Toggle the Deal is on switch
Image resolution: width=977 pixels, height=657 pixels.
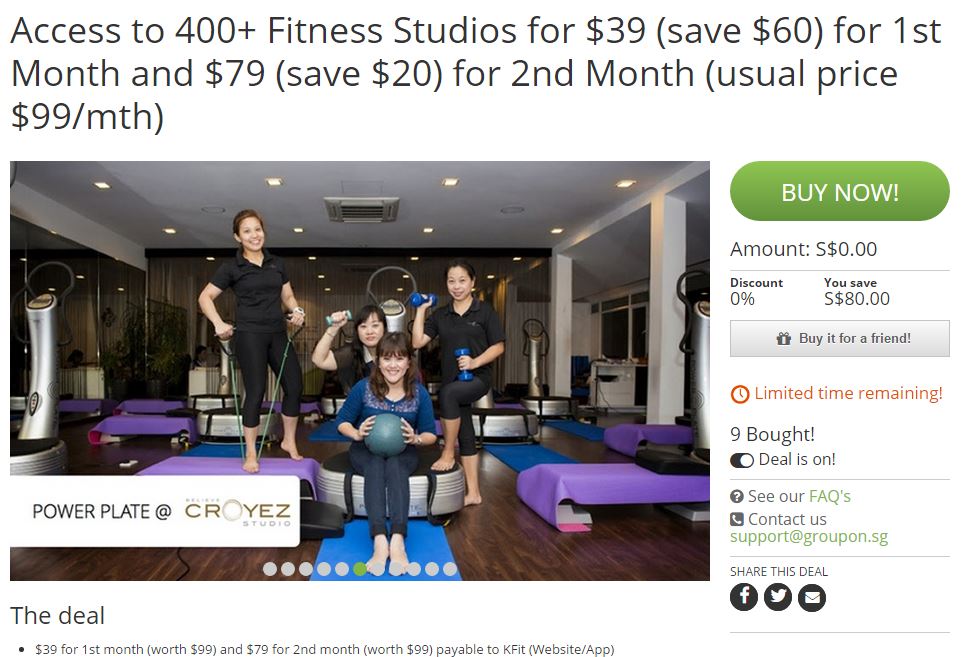point(741,460)
